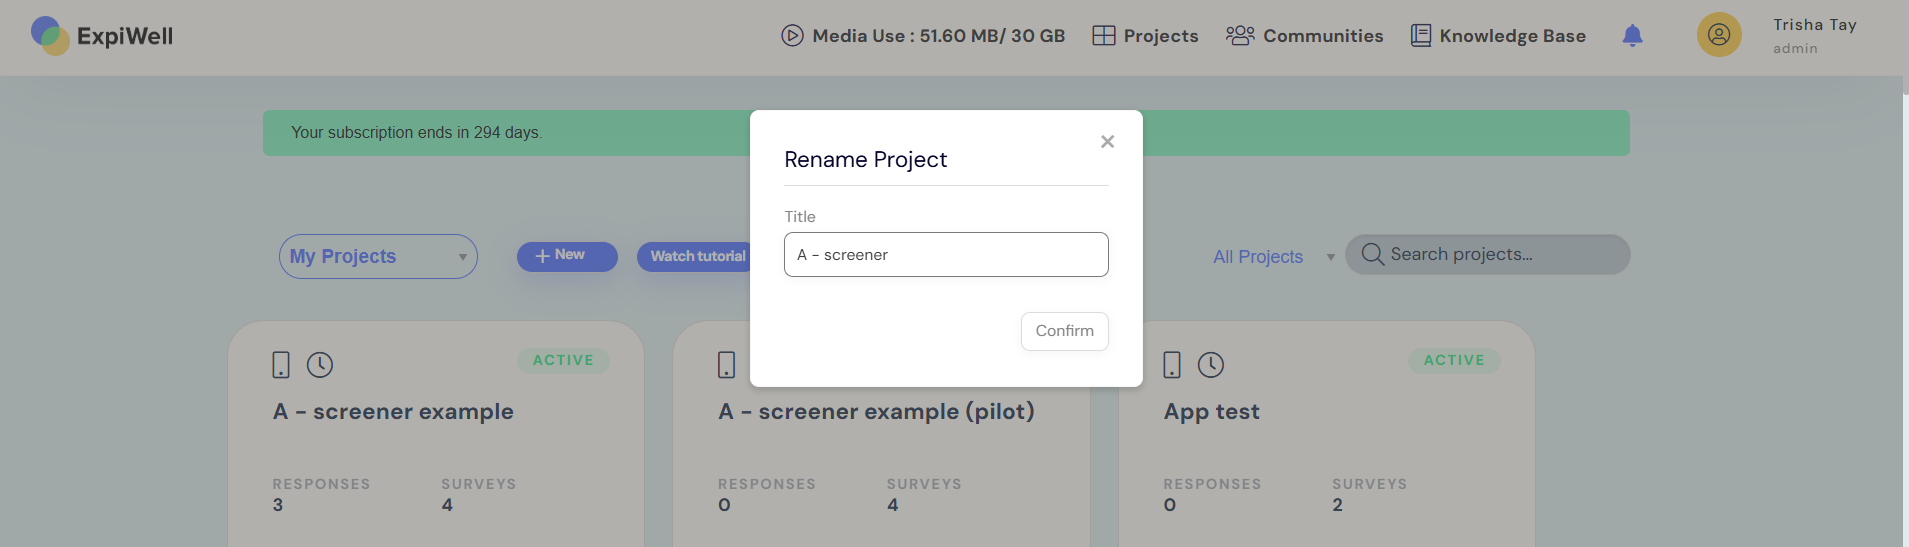Open Projects in the top navigation
This screenshot has width=1909, height=547.
coord(1145,36)
